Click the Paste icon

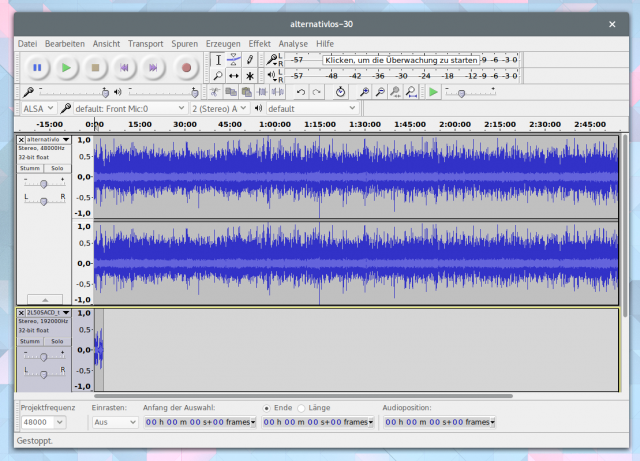tap(246, 92)
